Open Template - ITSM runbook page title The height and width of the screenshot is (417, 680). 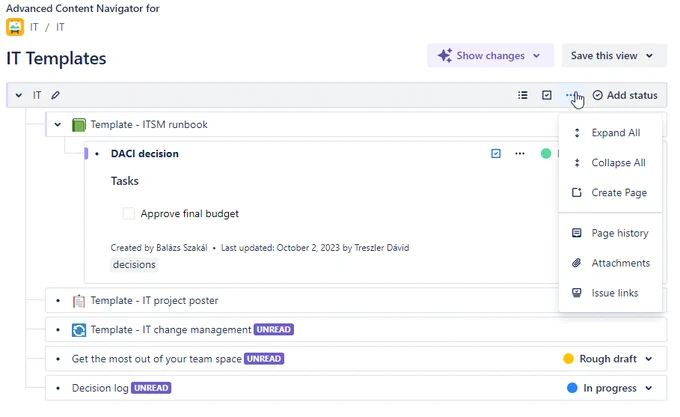(149, 124)
